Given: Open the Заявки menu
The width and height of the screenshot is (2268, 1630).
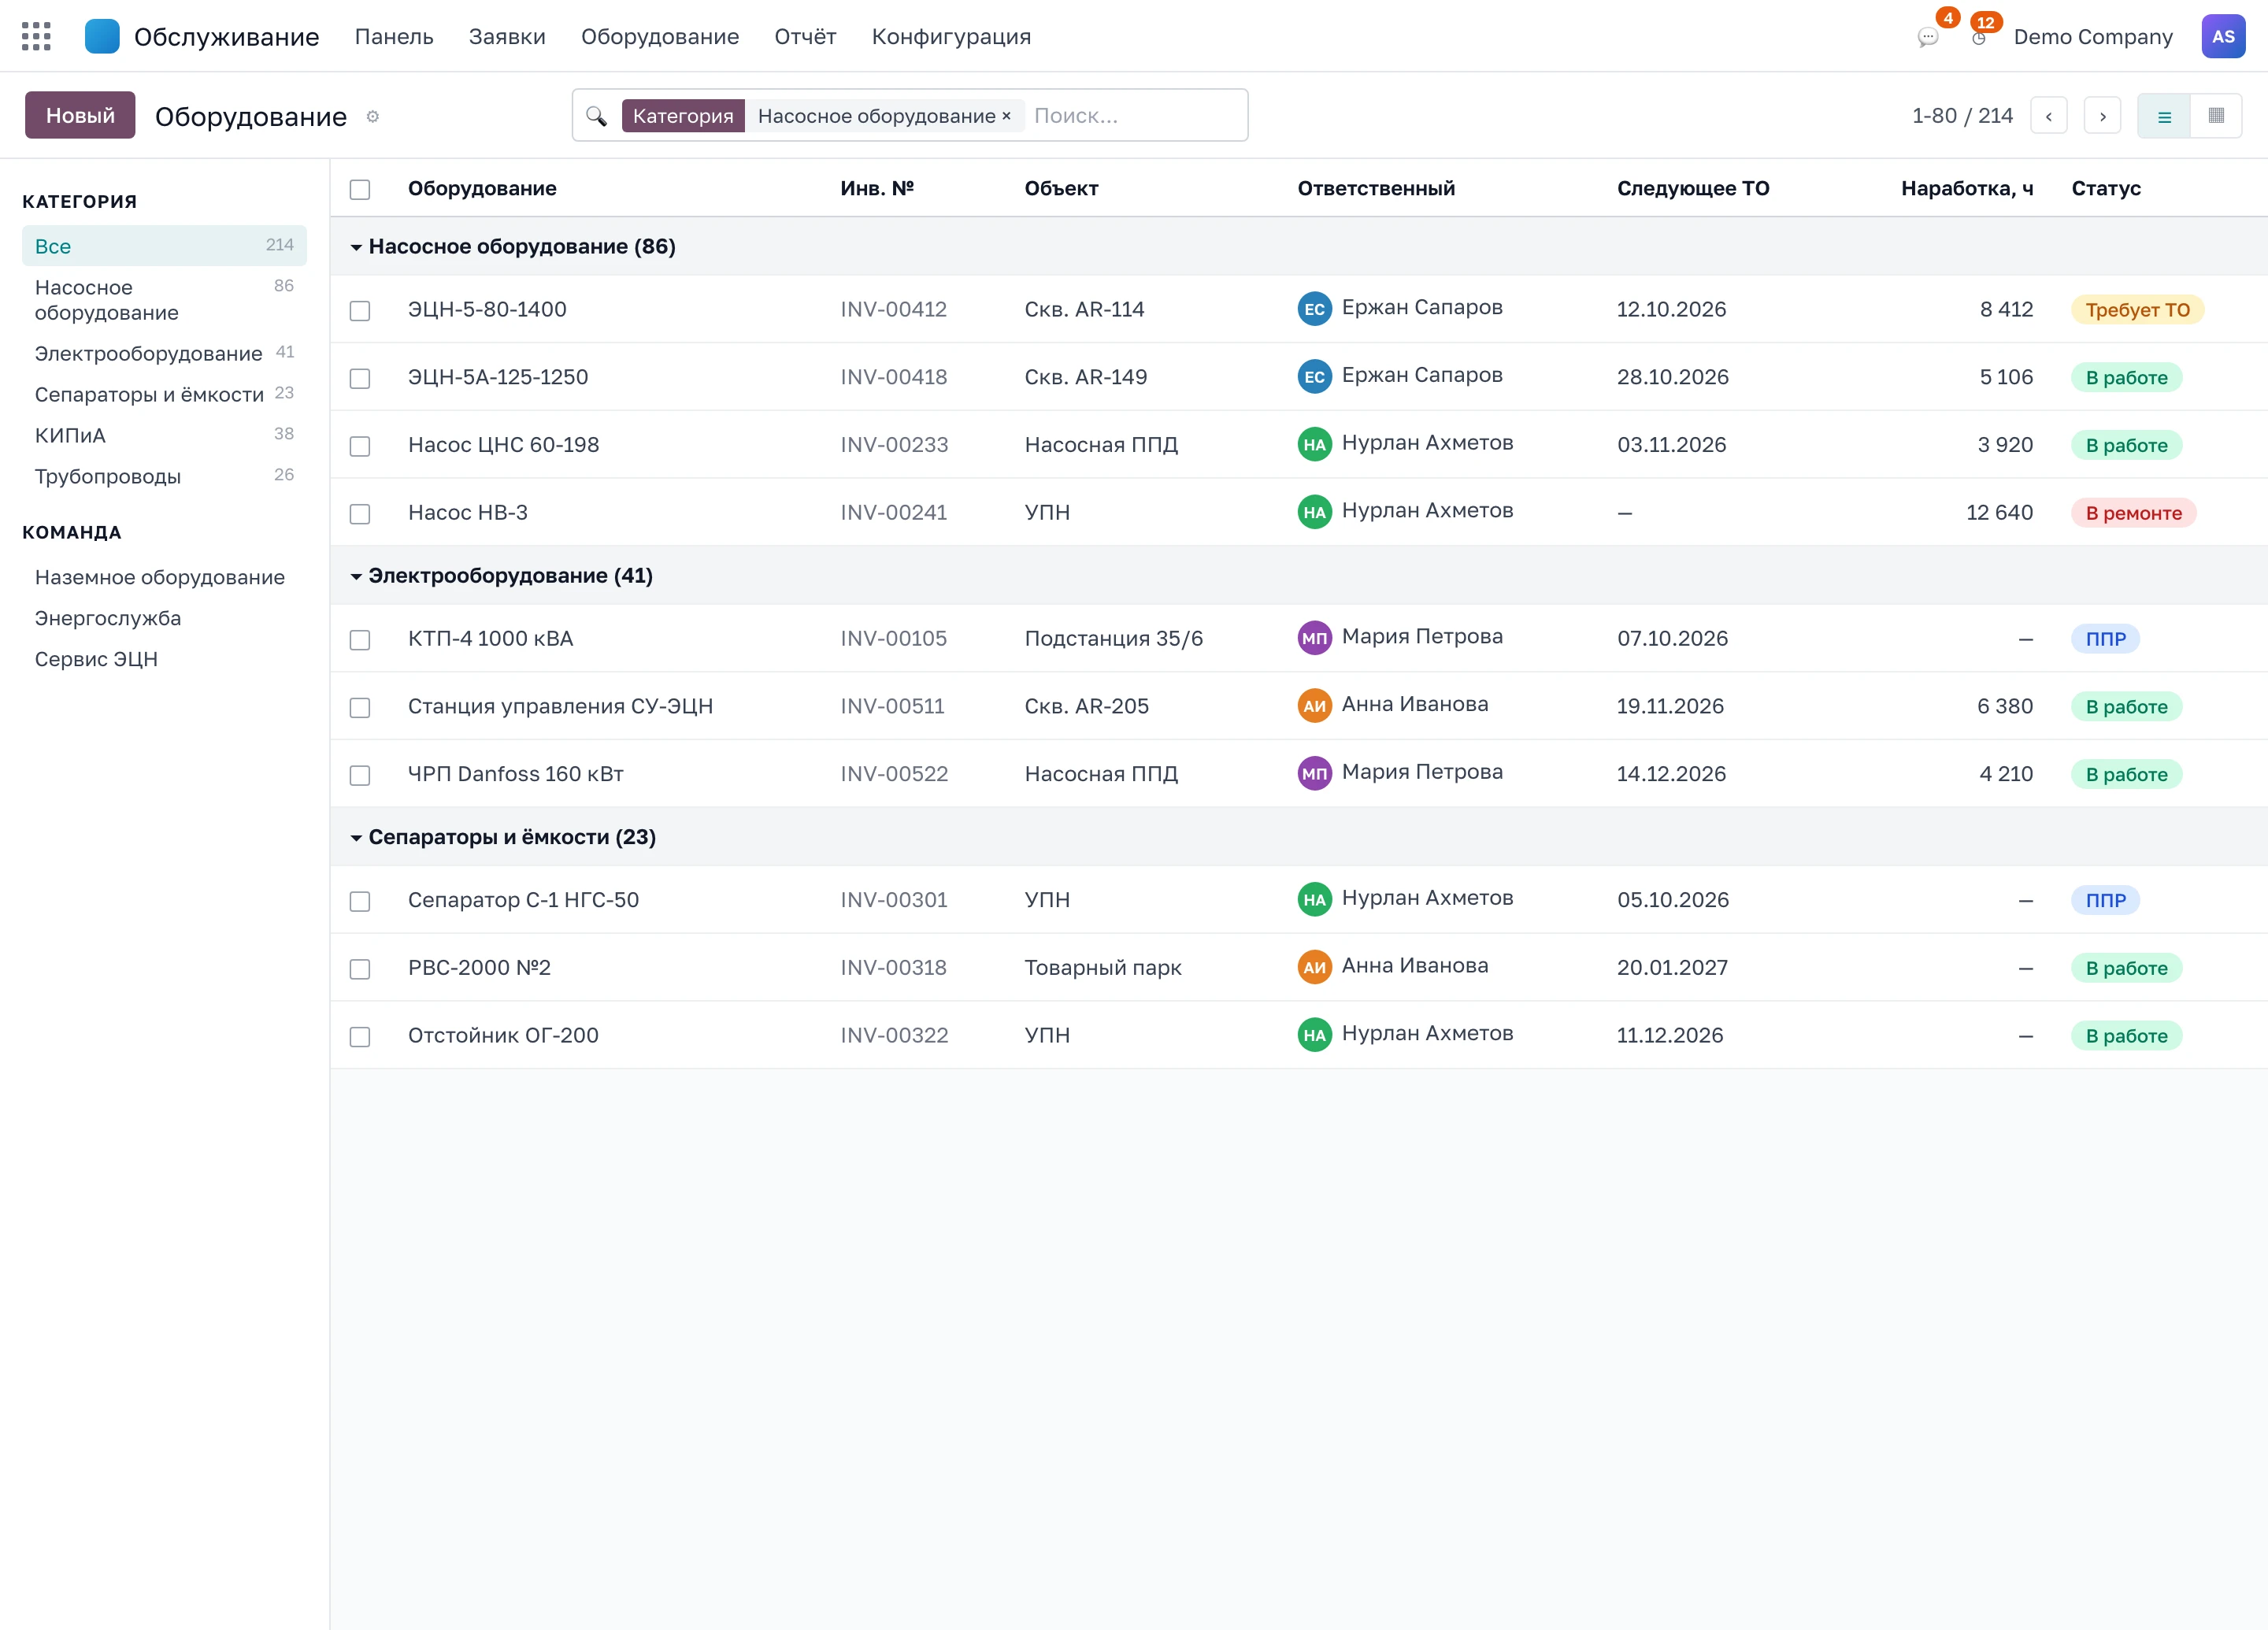Looking at the screenshot, I should [x=507, y=37].
